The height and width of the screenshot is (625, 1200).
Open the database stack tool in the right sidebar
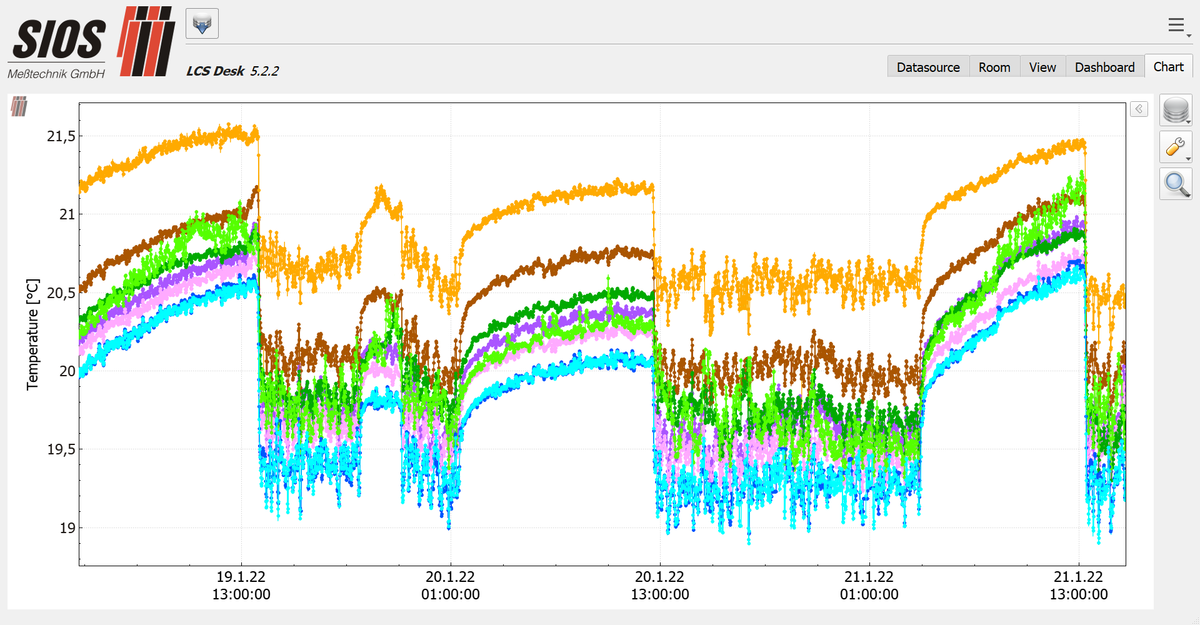tap(1175, 111)
